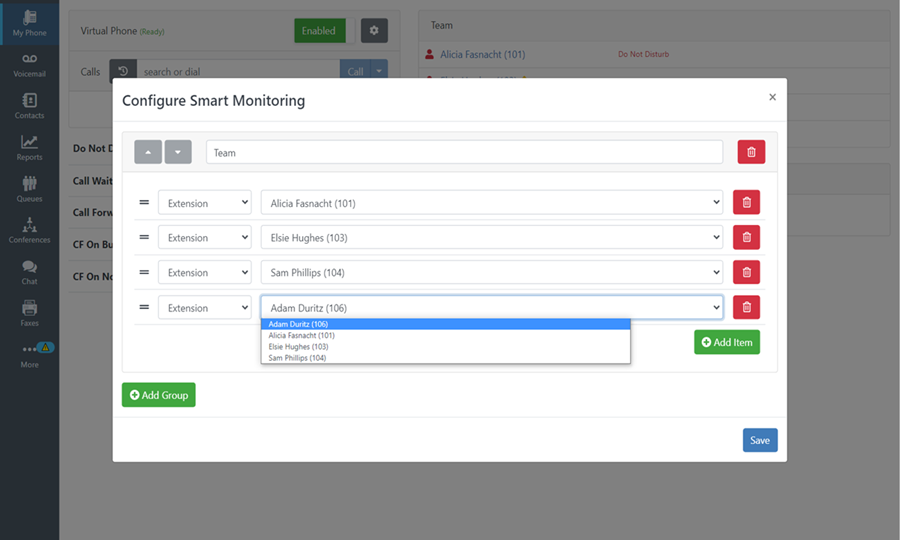This screenshot has width=900, height=540.
Task: Move the Team group down
Action: [x=178, y=152]
